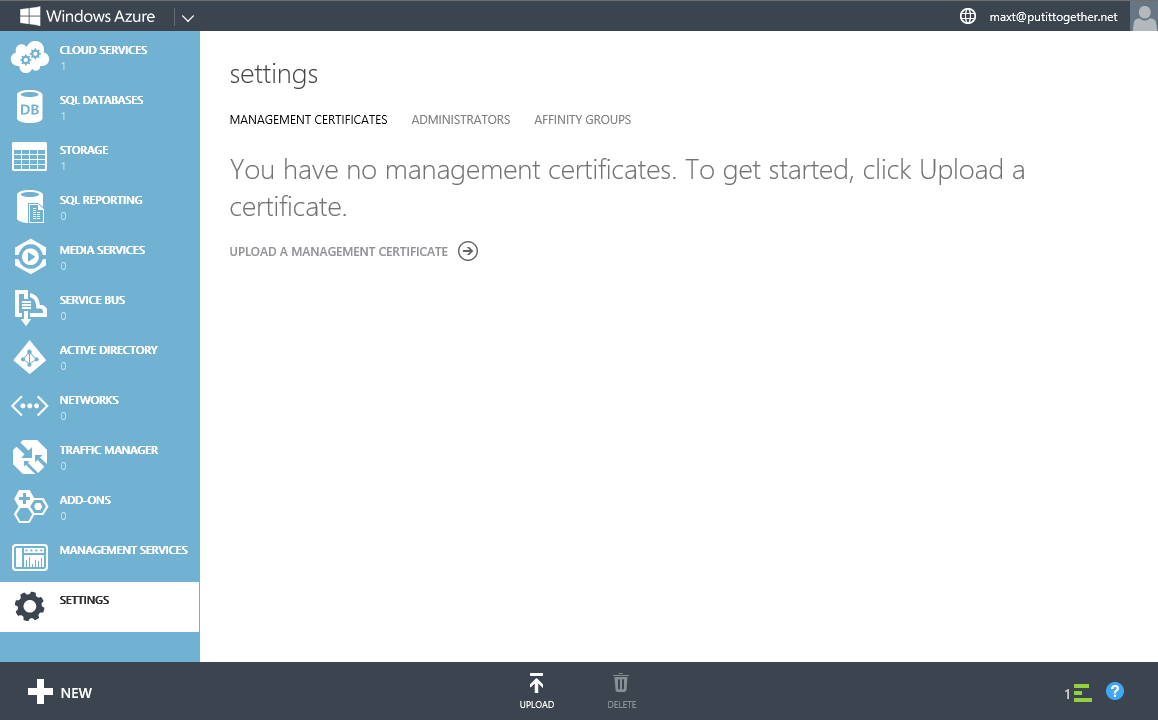
Task: Click the Media Services play icon
Action: pyautogui.click(x=30, y=257)
